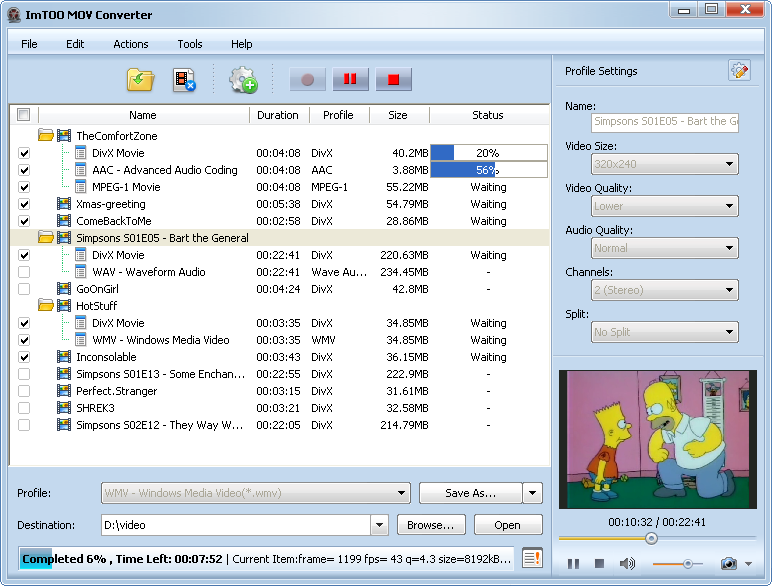This screenshot has height=586, width=772.
Task: Stop the preview player
Action: tap(599, 563)
